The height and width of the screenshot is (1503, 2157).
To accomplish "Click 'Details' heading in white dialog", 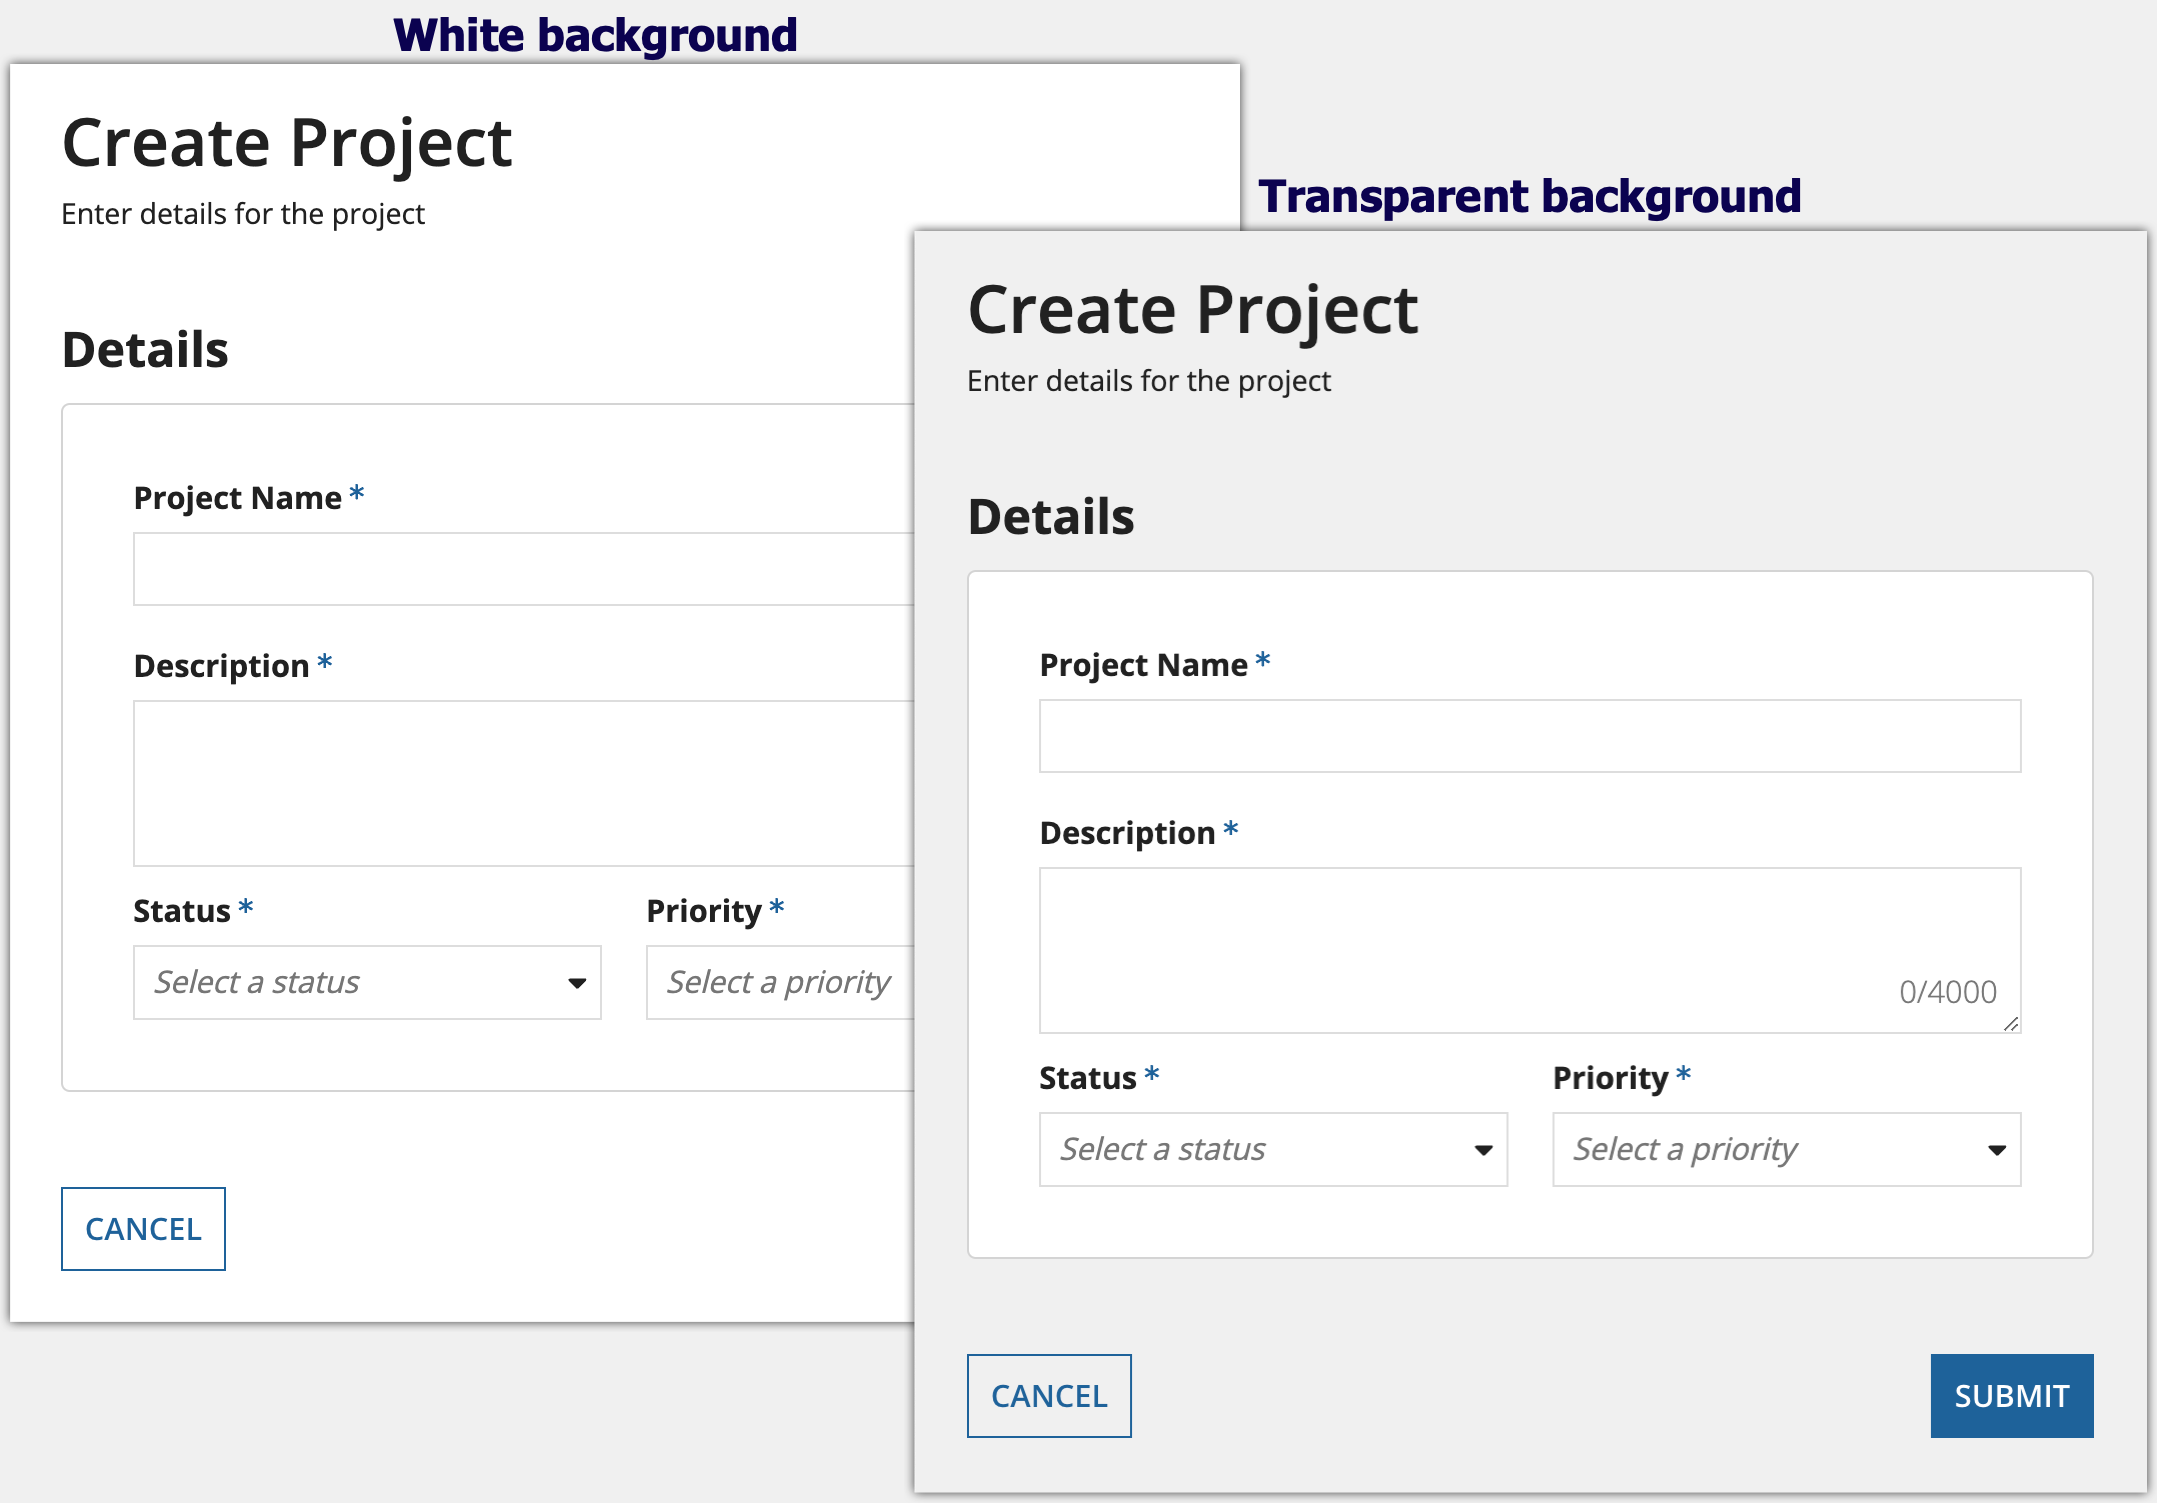I will coord(145,350).
